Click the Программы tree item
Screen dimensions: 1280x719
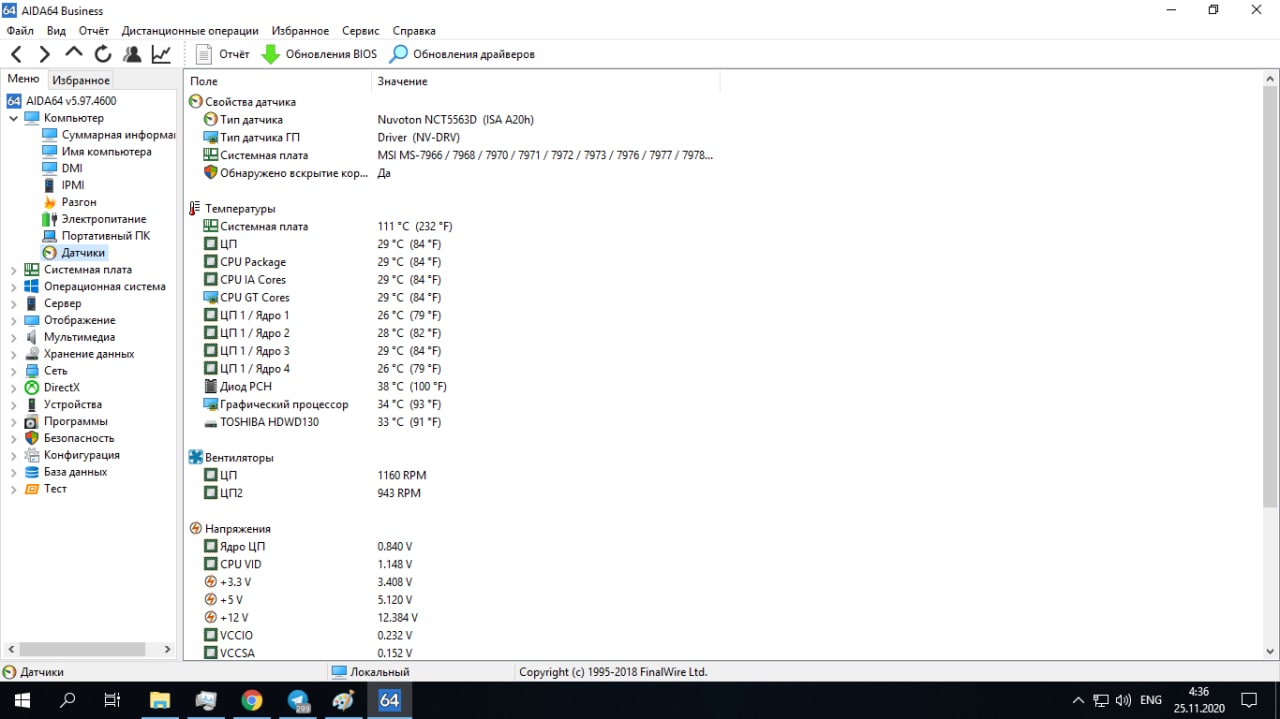coord(66,421)
